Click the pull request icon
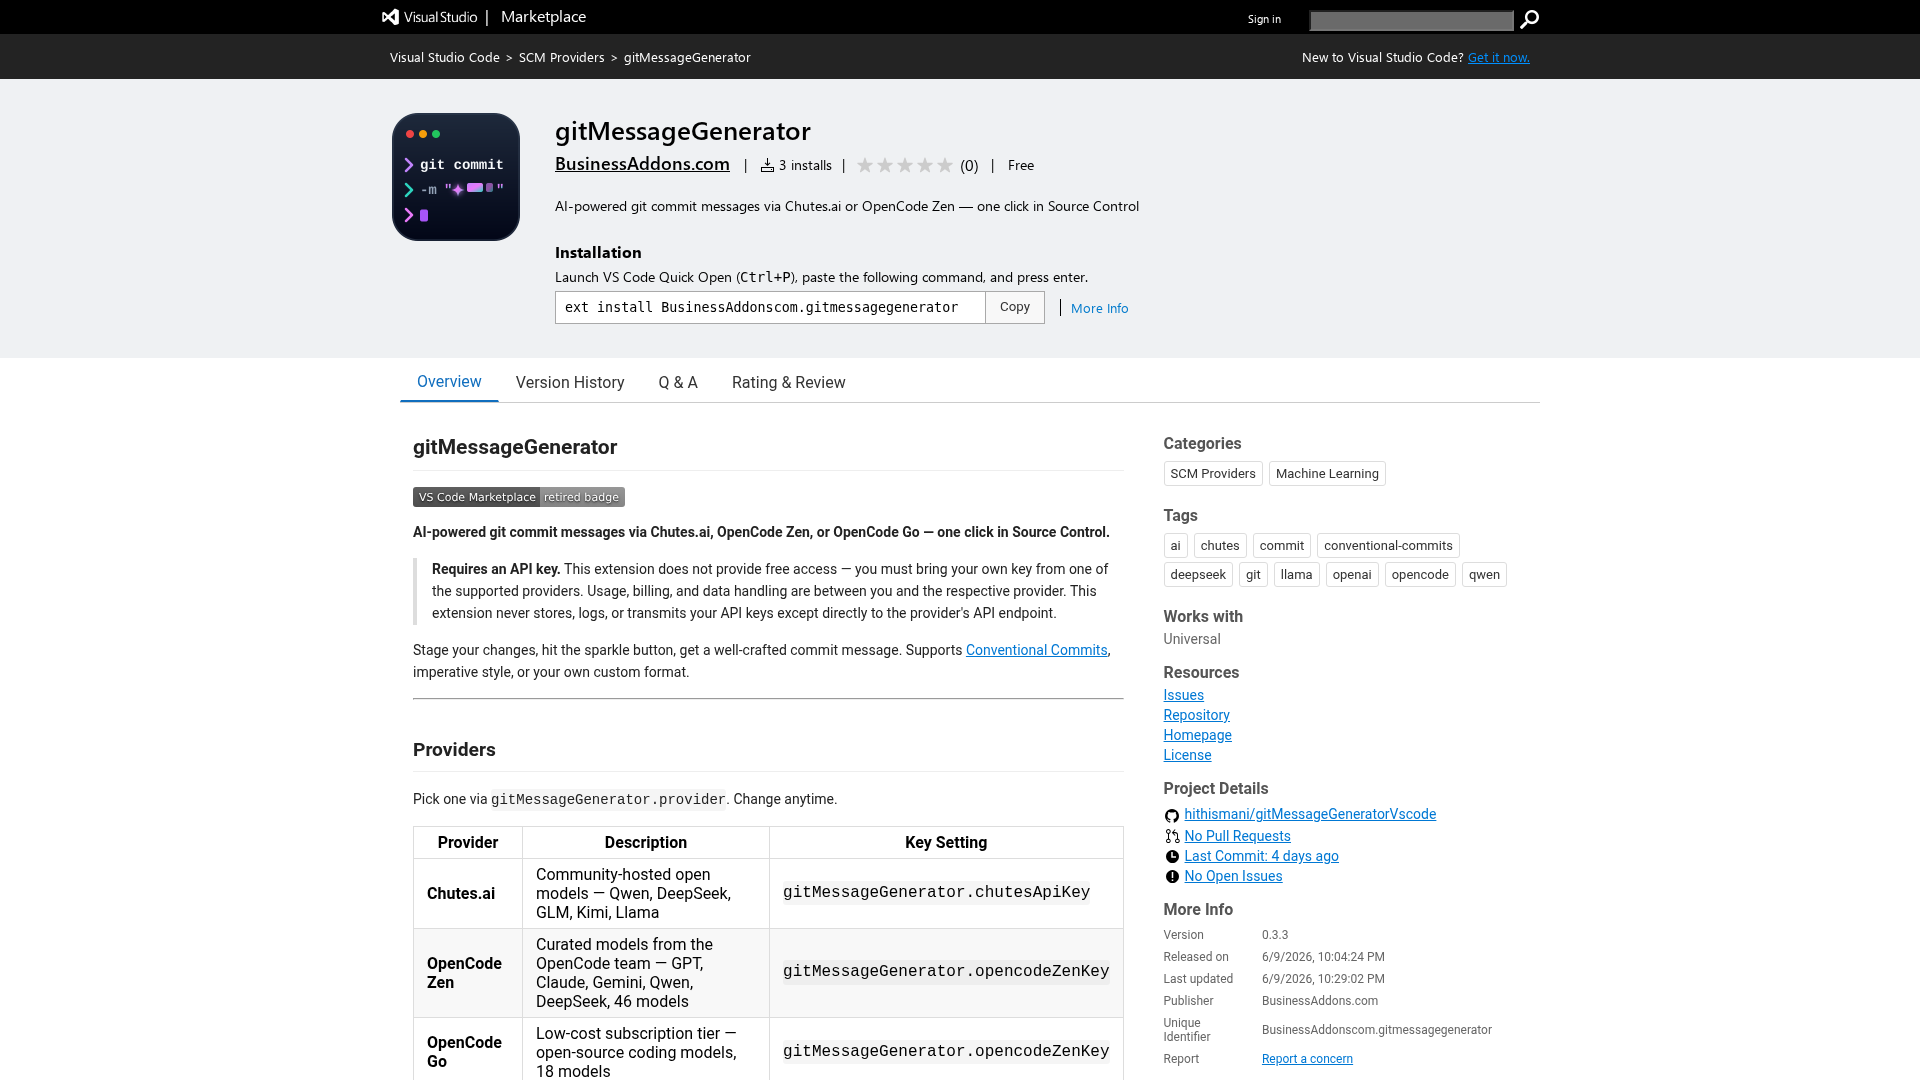Screen dimensions: 1920x1080 (x=1172, y=836)
